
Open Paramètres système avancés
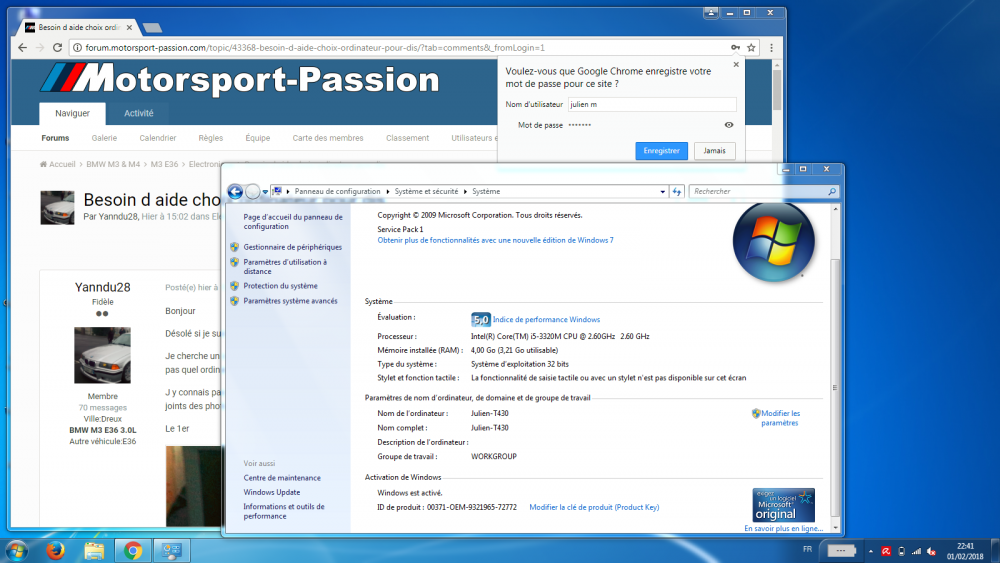click(290, 301)
